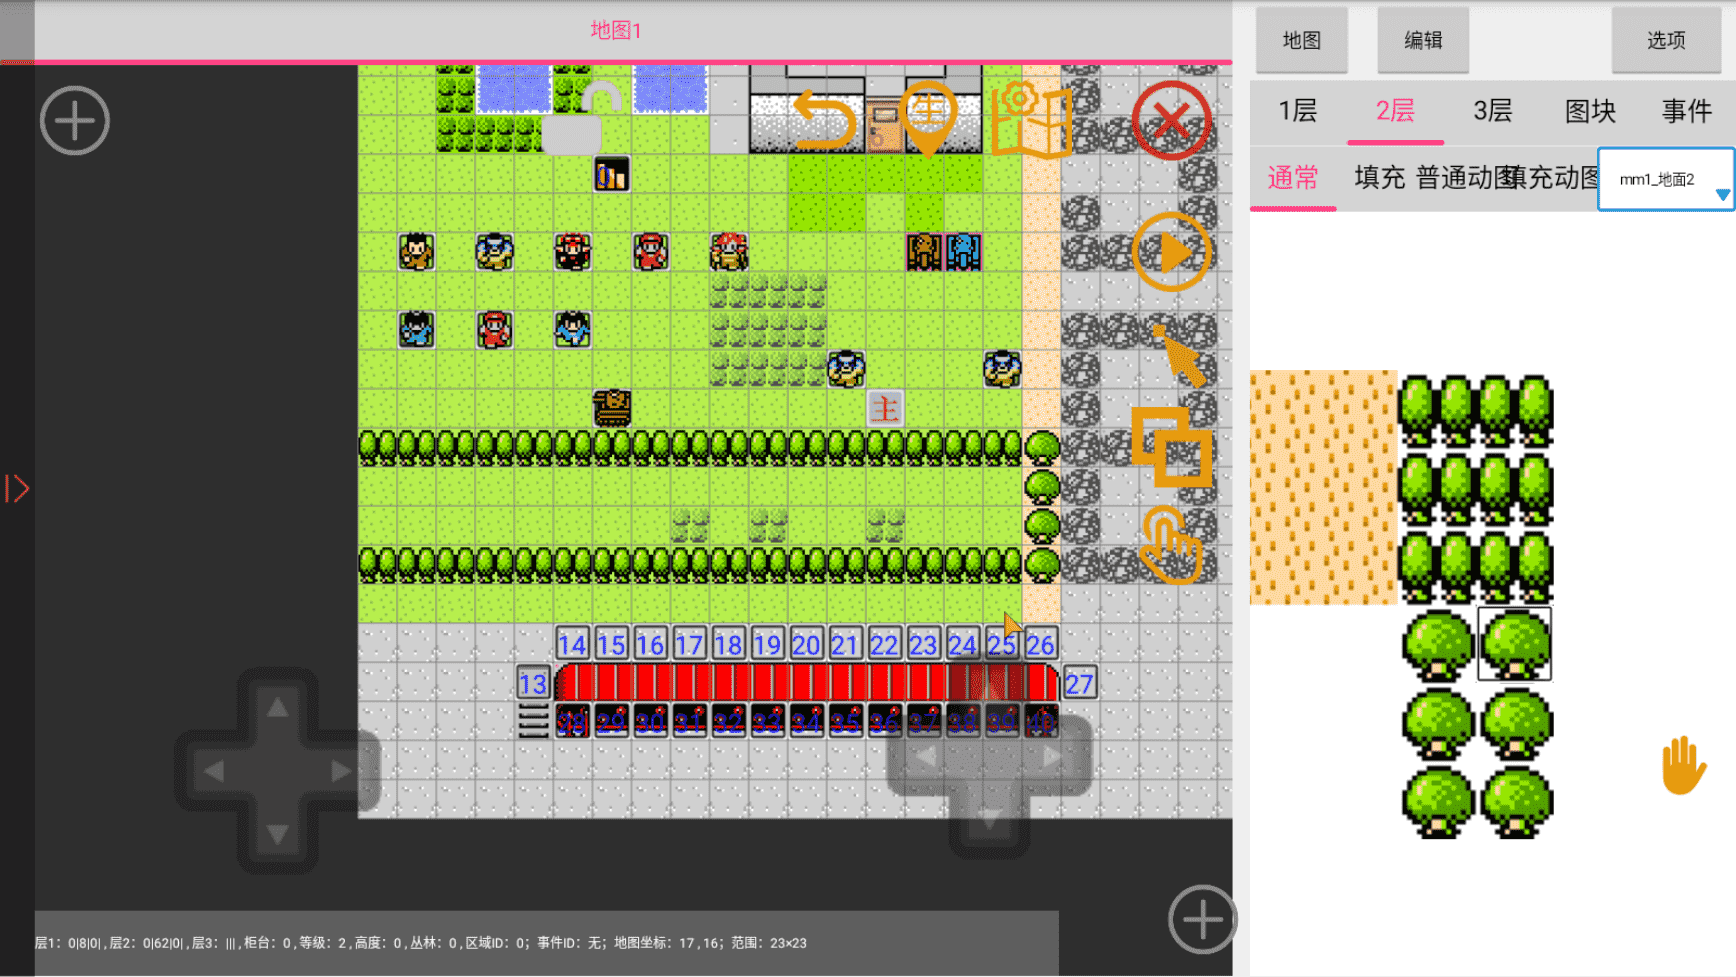The width and height of the screenshot is (1736, 977).
Task: Click the bottom-right plus circle button
Action: (1202, 919)
